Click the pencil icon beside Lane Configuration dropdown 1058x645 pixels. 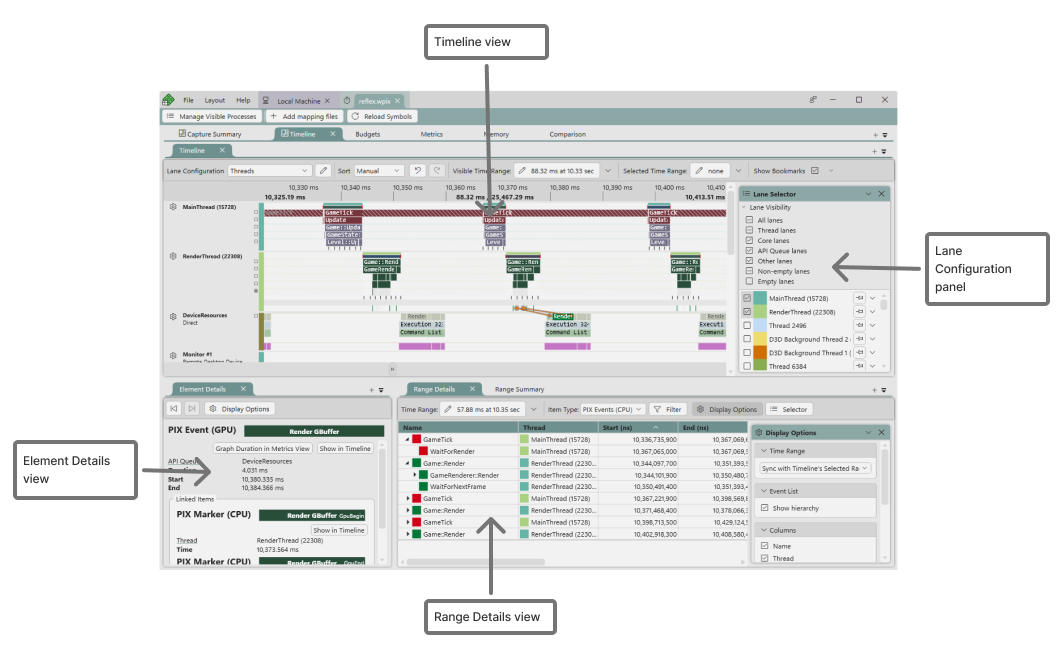click(x=323, y=171)
